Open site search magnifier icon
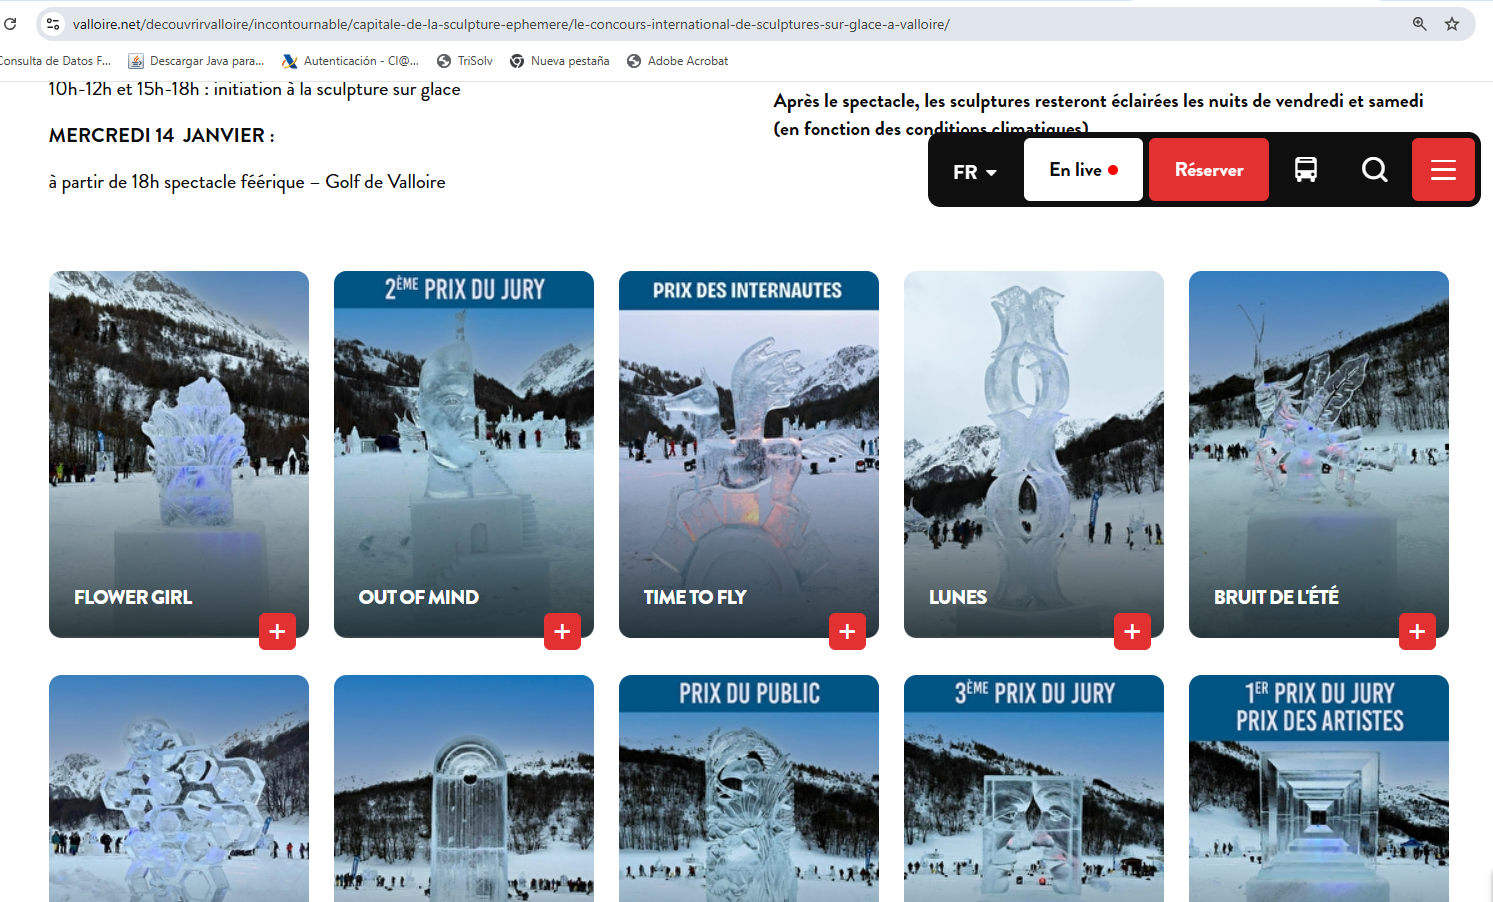Screen dimensions: 1493x902 click(x=1375, y=170)
